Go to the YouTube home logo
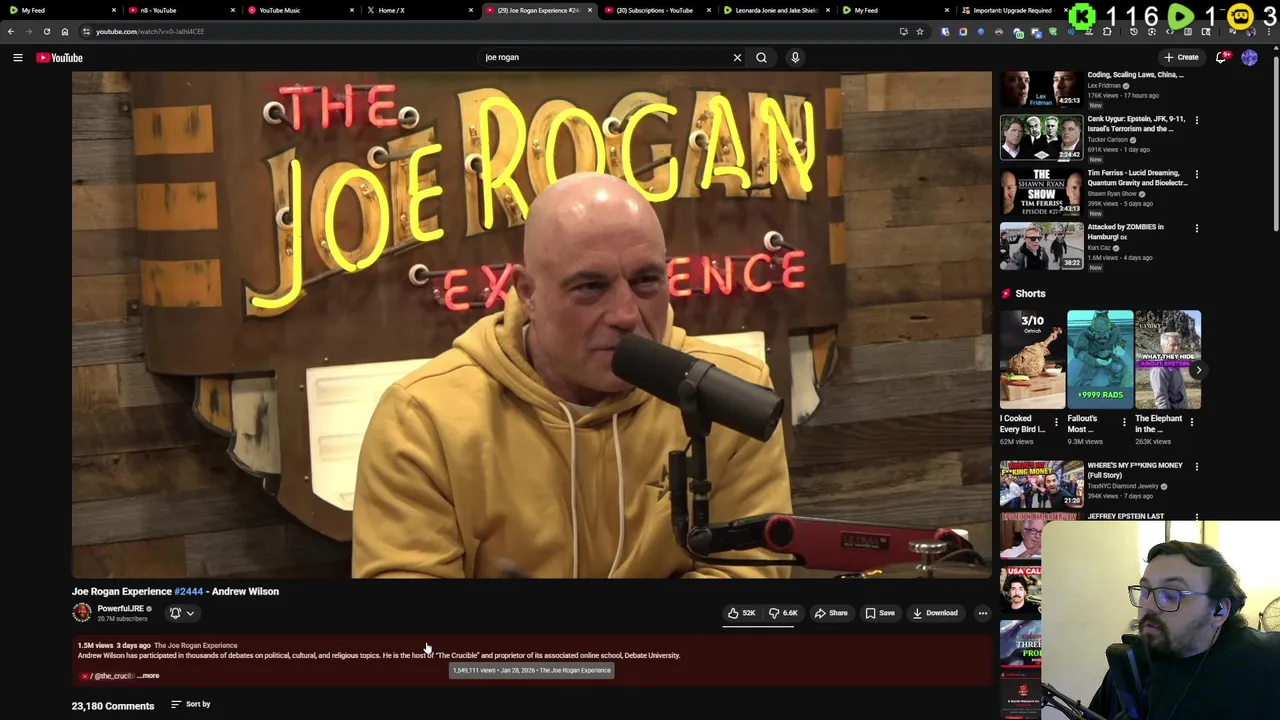 click(x=60, y=57)
